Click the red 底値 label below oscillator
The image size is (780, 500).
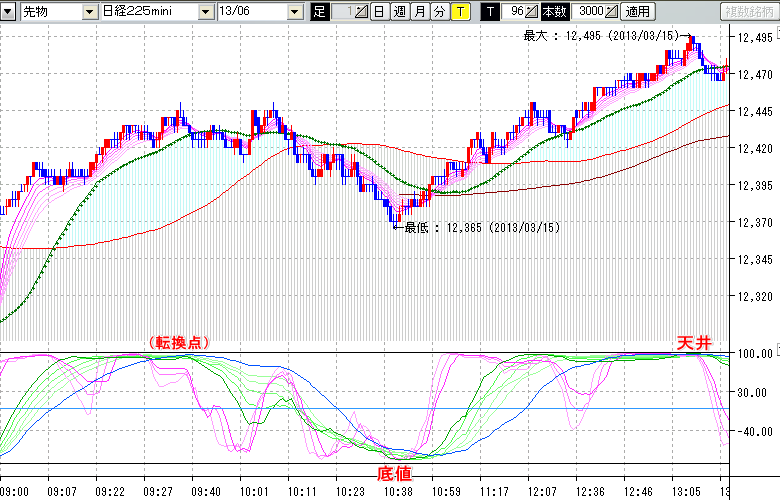(393, 471)
